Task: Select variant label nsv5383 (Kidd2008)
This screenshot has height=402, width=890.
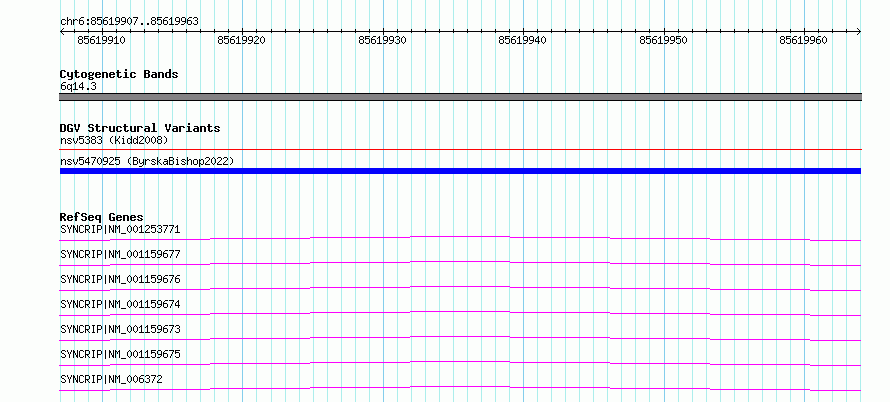Action: (x=114, y=140)
